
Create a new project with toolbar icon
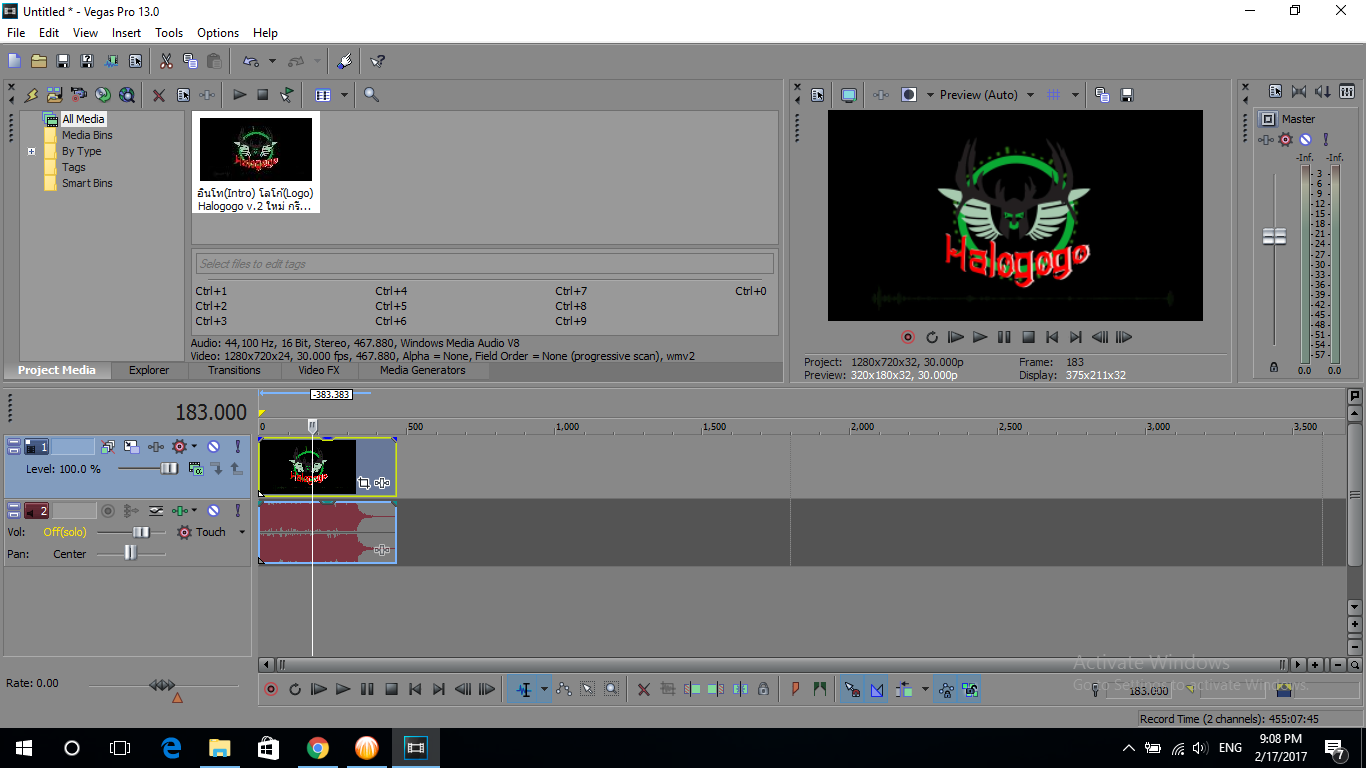(x=15, y=61)
